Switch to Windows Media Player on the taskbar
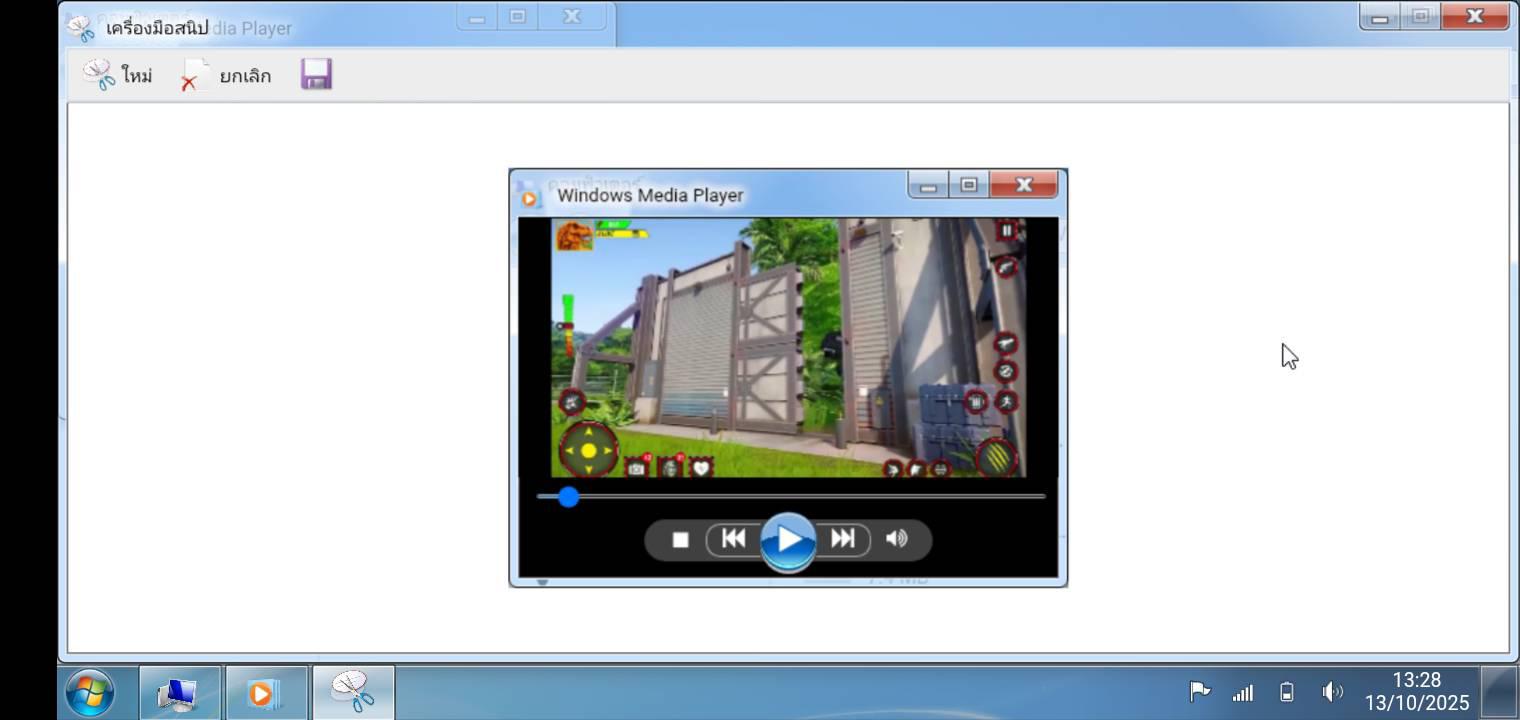This screenshot has height=720, width=1520. [x=266, y=693]
